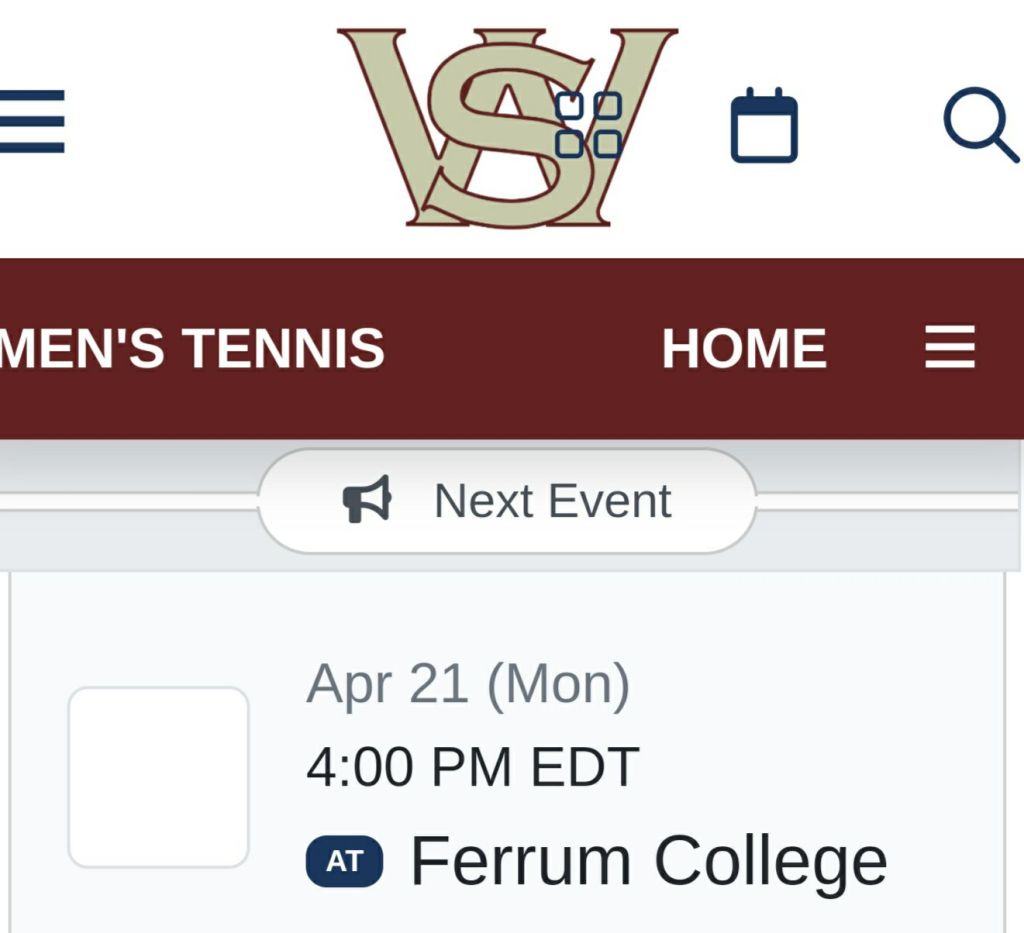This screenshot has height=933, width=1024.
Task: Click the MEN'S TENNIS sport title
Action: 192,349
